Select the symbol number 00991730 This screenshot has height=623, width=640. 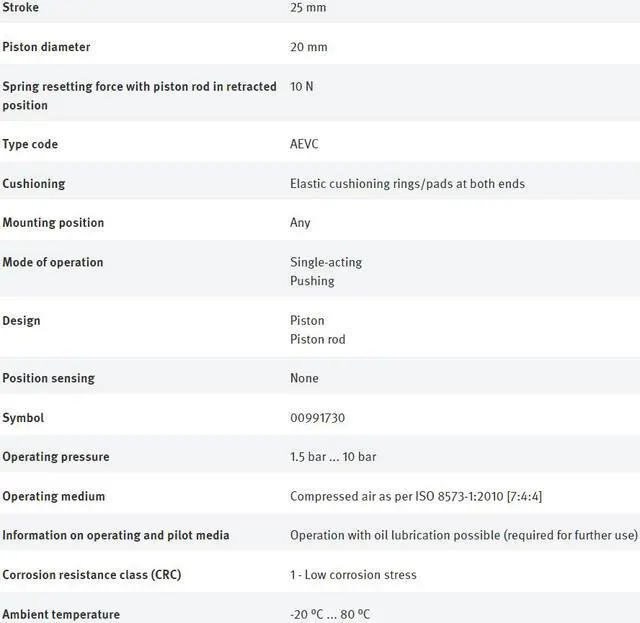[317, 418]
